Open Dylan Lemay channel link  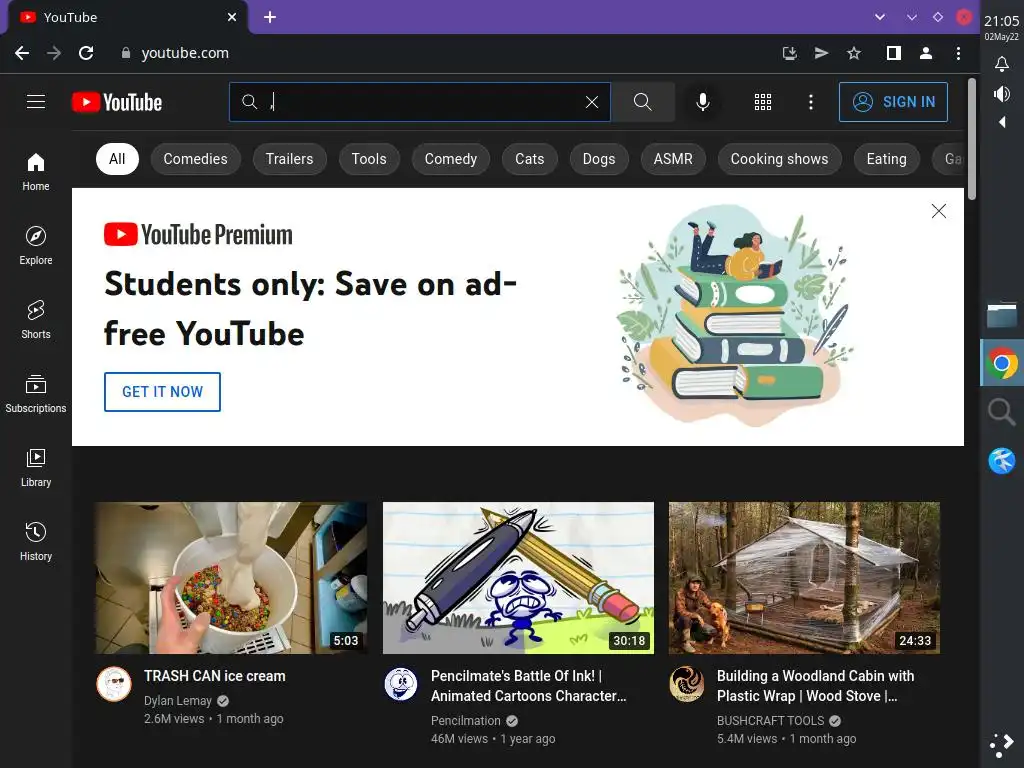(178, 701)
